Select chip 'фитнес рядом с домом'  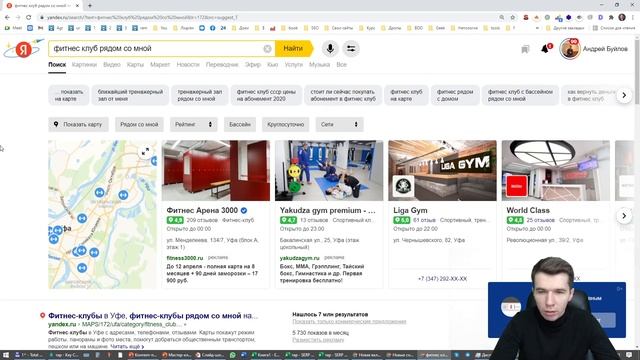pos(455,95)
